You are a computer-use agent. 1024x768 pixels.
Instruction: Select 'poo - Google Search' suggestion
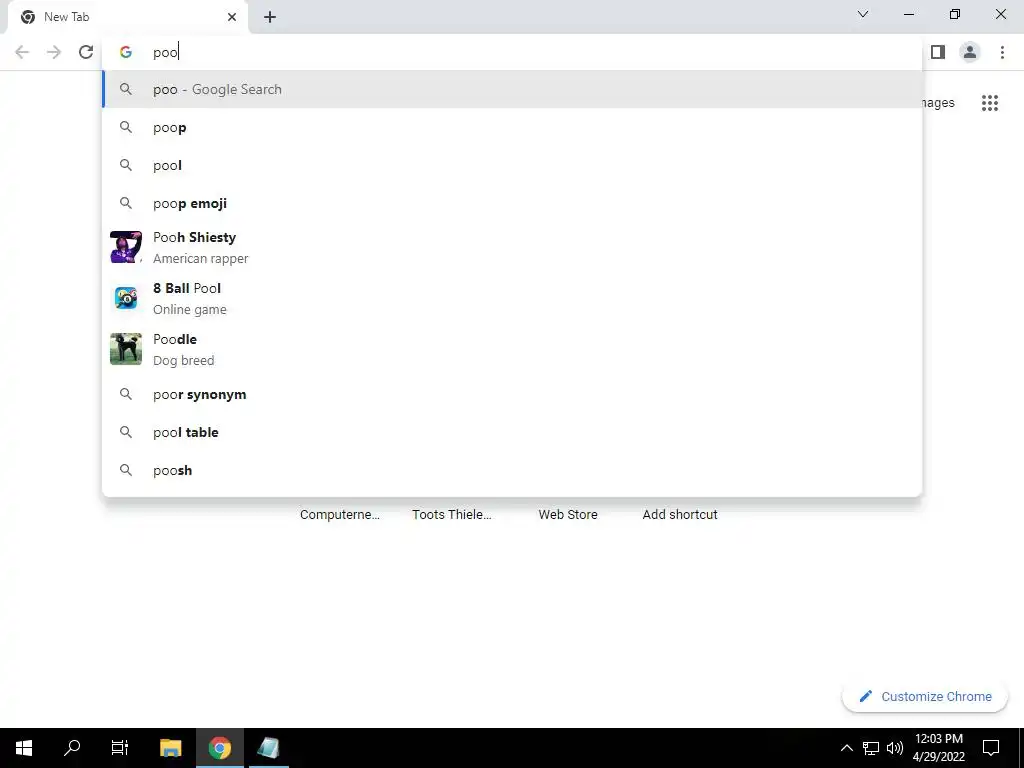[x=512, y=89]
